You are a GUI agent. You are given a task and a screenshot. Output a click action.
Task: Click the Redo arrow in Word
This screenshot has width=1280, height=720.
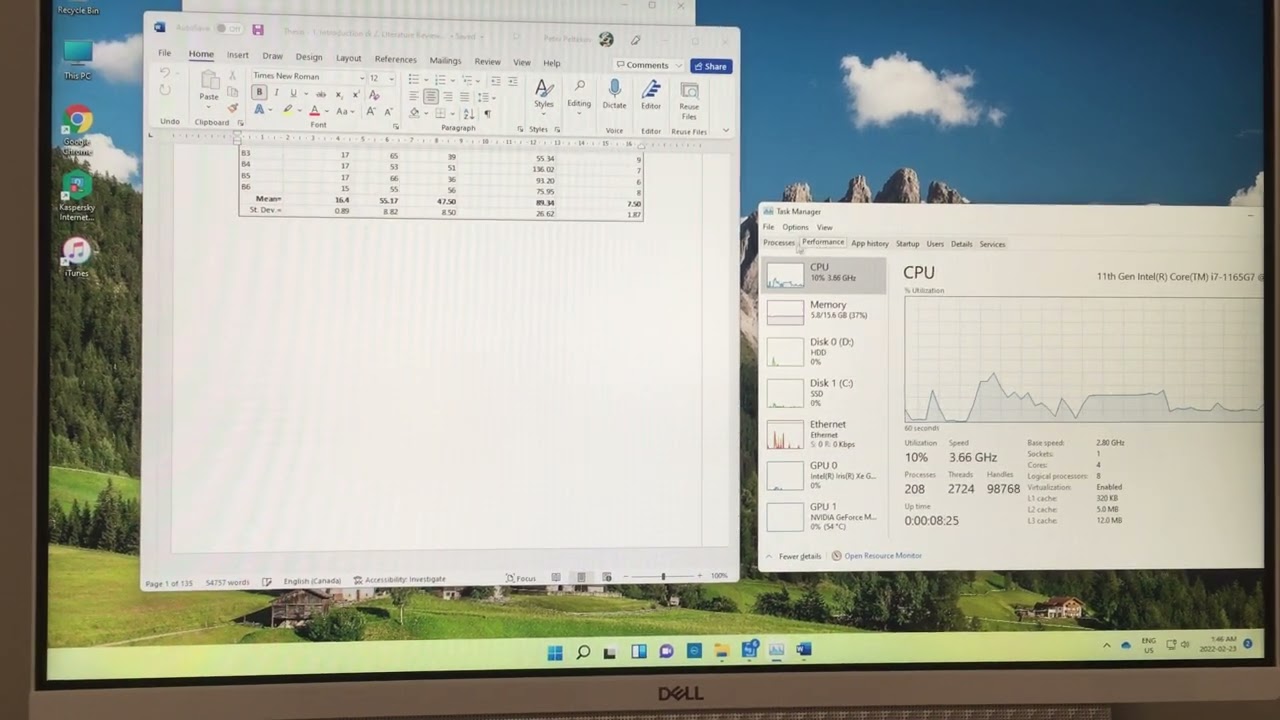[x=165, y=90]
